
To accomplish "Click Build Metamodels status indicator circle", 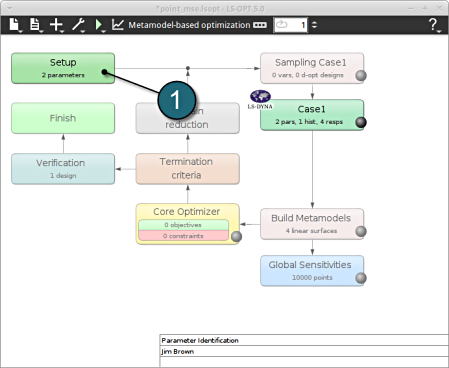I will [x=361, y=231].
